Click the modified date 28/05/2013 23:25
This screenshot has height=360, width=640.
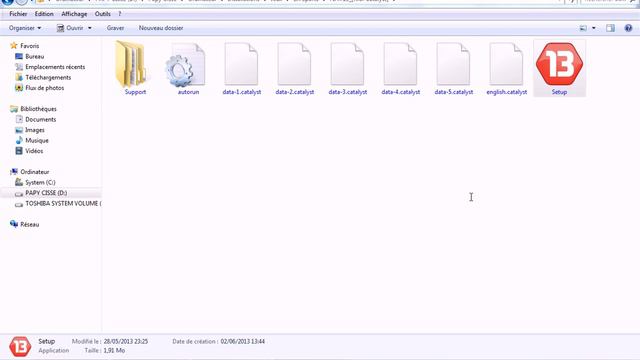pos(126,341)
